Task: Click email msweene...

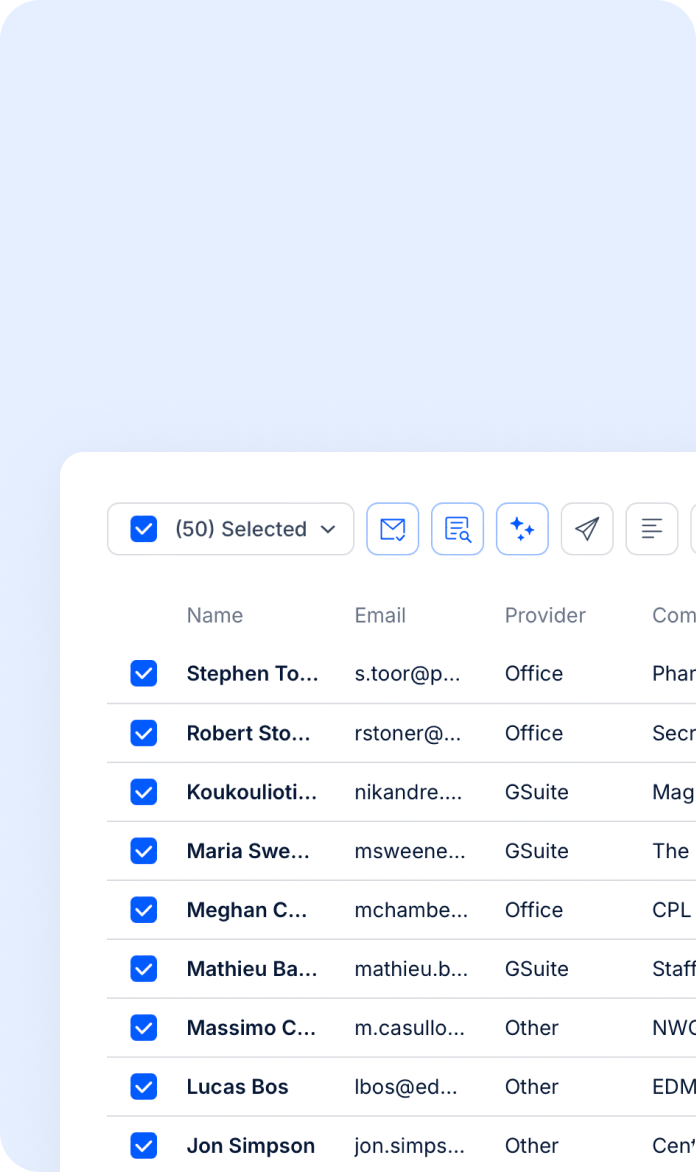Action: (x=410, y=851)
